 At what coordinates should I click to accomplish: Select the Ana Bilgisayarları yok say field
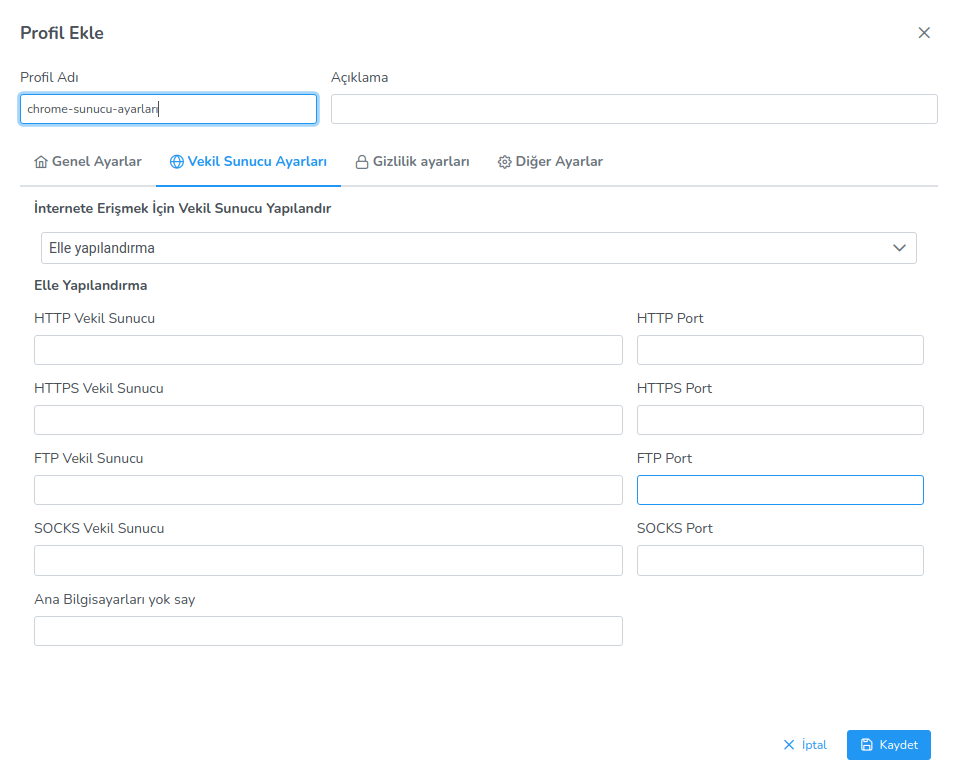328,631
